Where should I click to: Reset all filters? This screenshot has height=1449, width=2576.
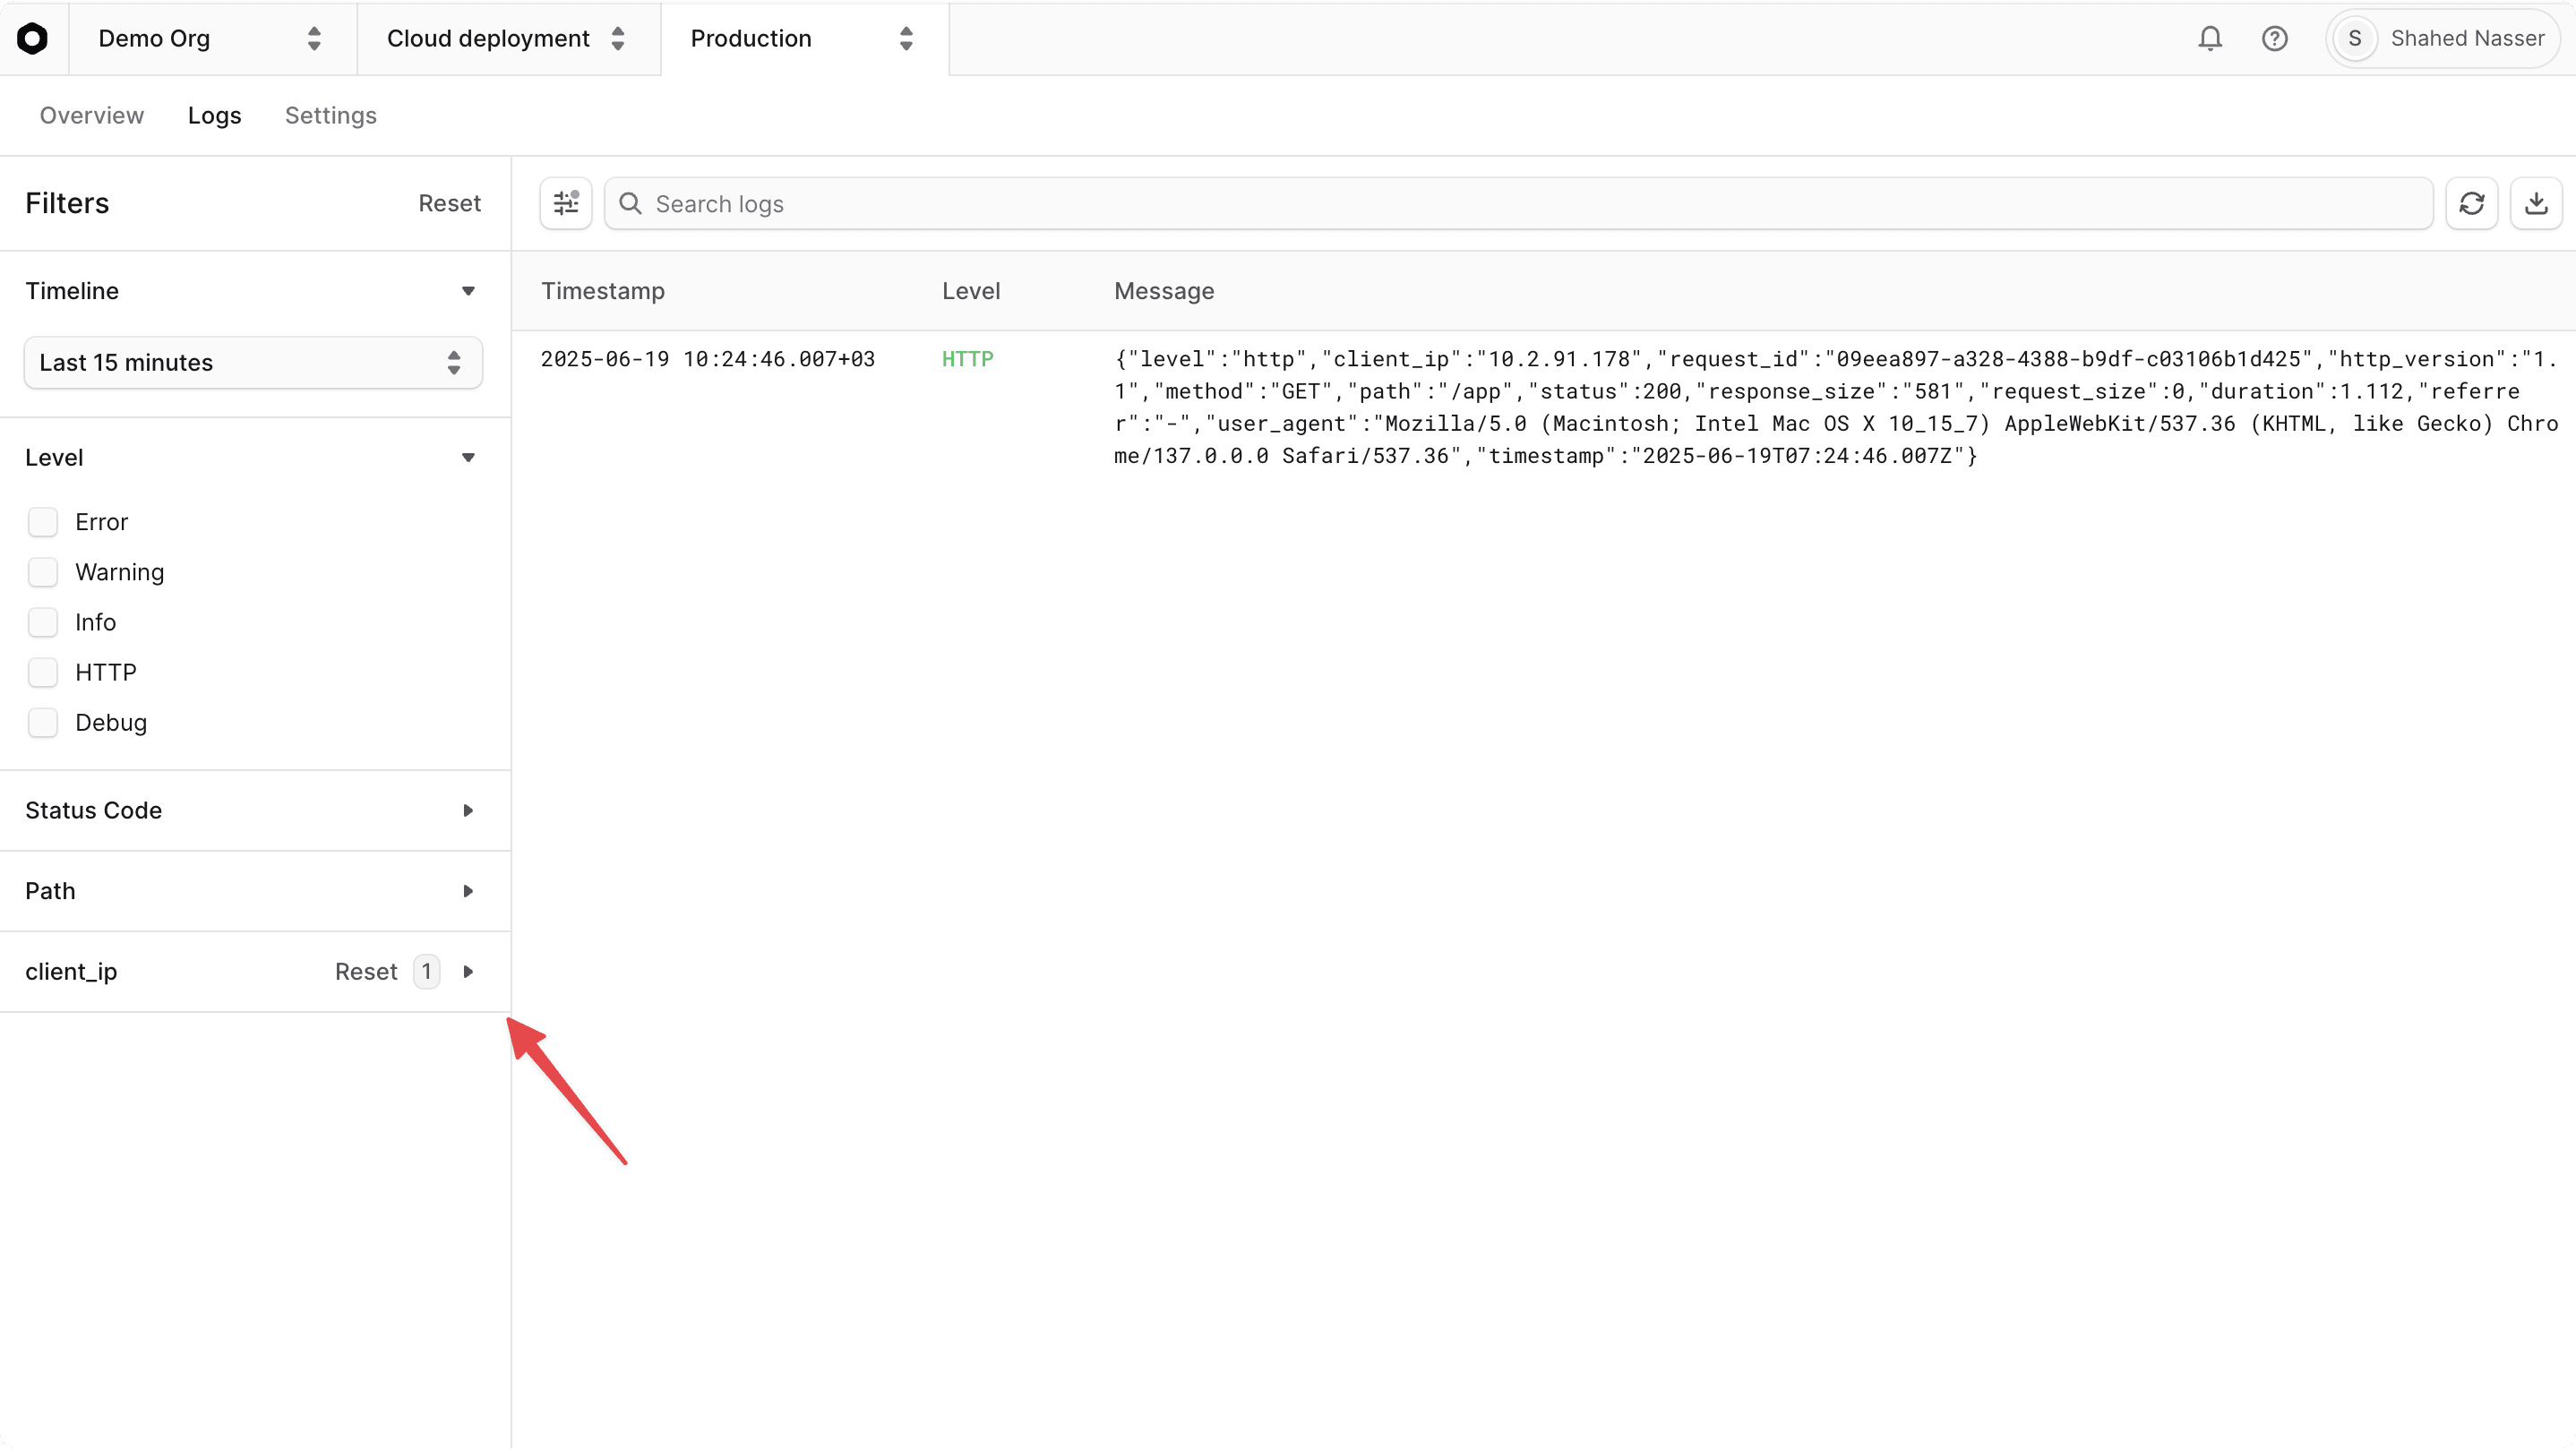click(450, 202)
